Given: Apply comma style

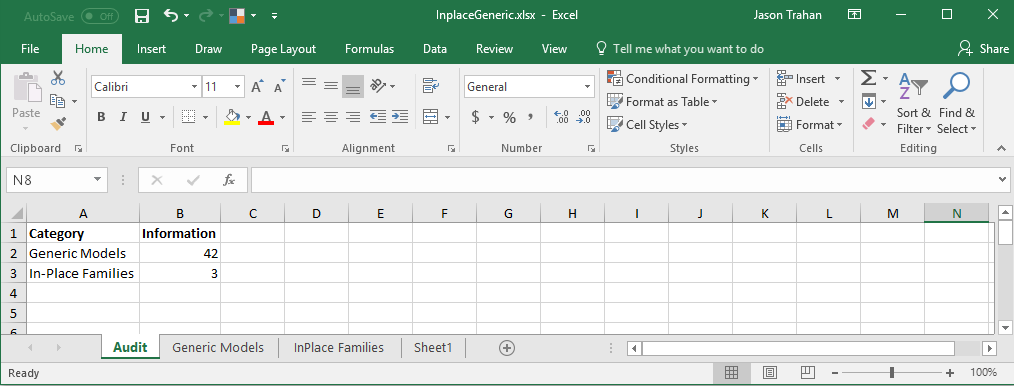Looking at the screenshot, I should (x=531, y=117).
